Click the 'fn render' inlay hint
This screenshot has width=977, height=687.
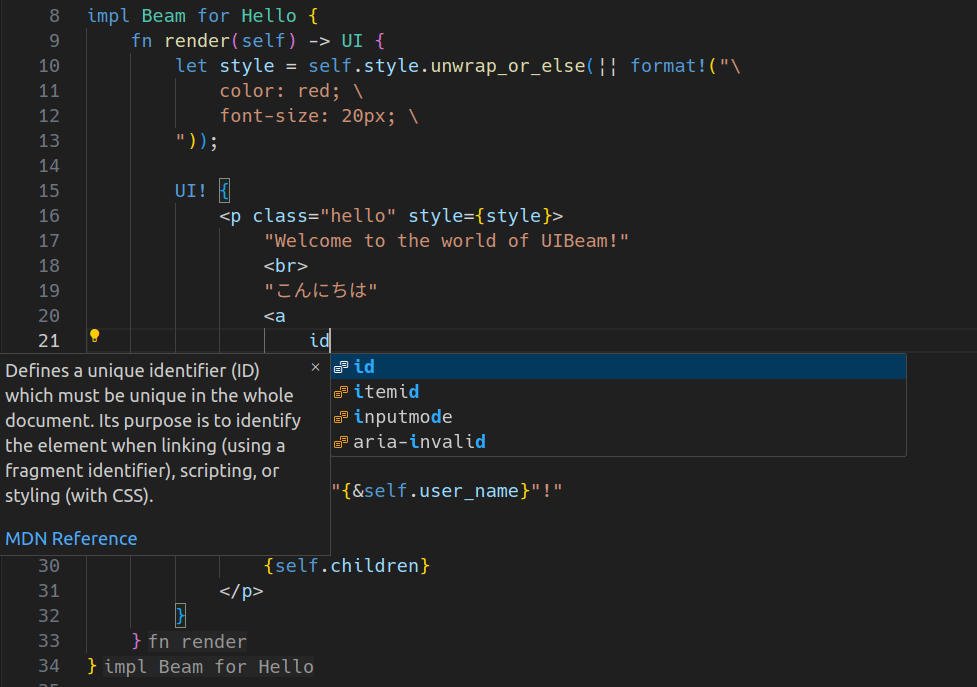(x=198, y=642)
